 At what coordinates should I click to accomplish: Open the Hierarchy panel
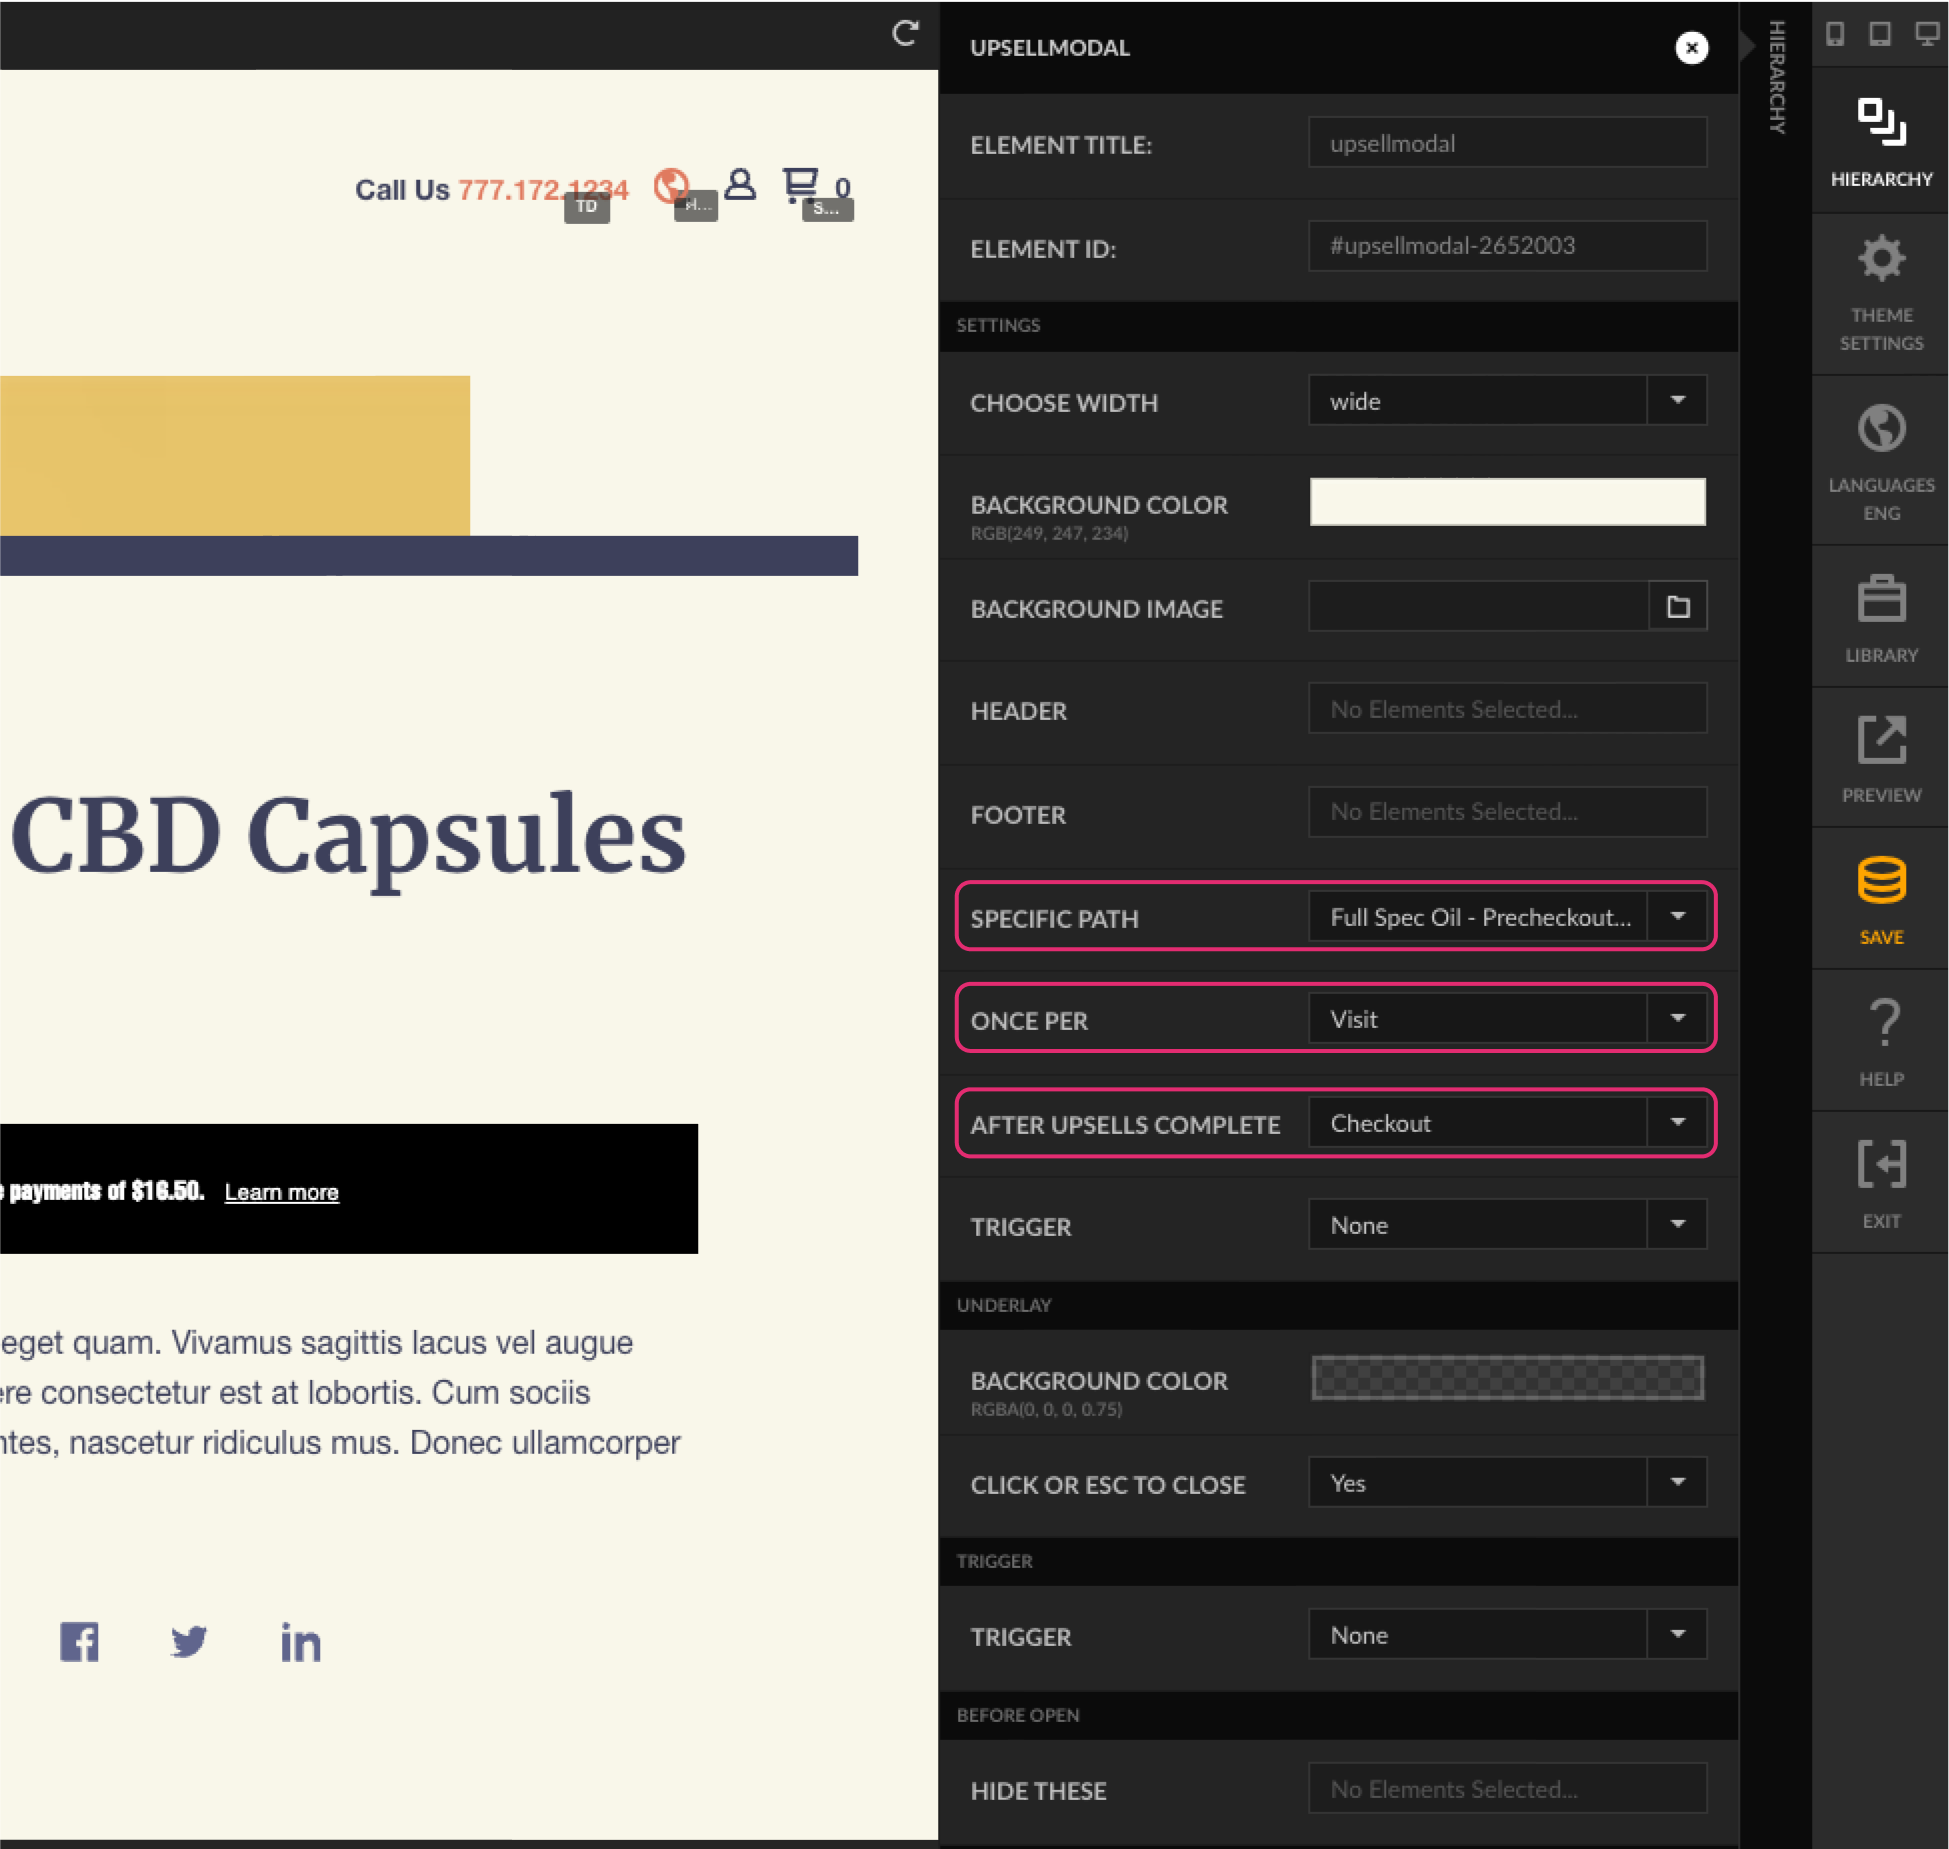(x=1881, y=141)
